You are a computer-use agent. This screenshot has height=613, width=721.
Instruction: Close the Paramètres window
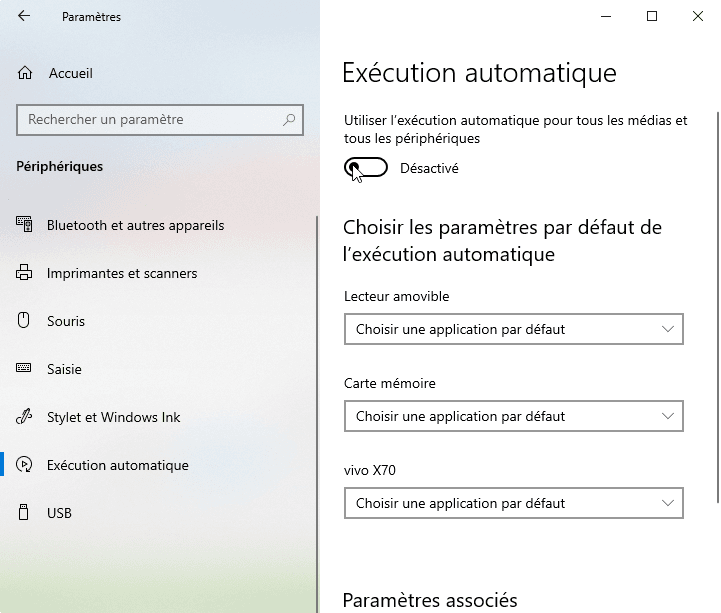coord(698,17)
